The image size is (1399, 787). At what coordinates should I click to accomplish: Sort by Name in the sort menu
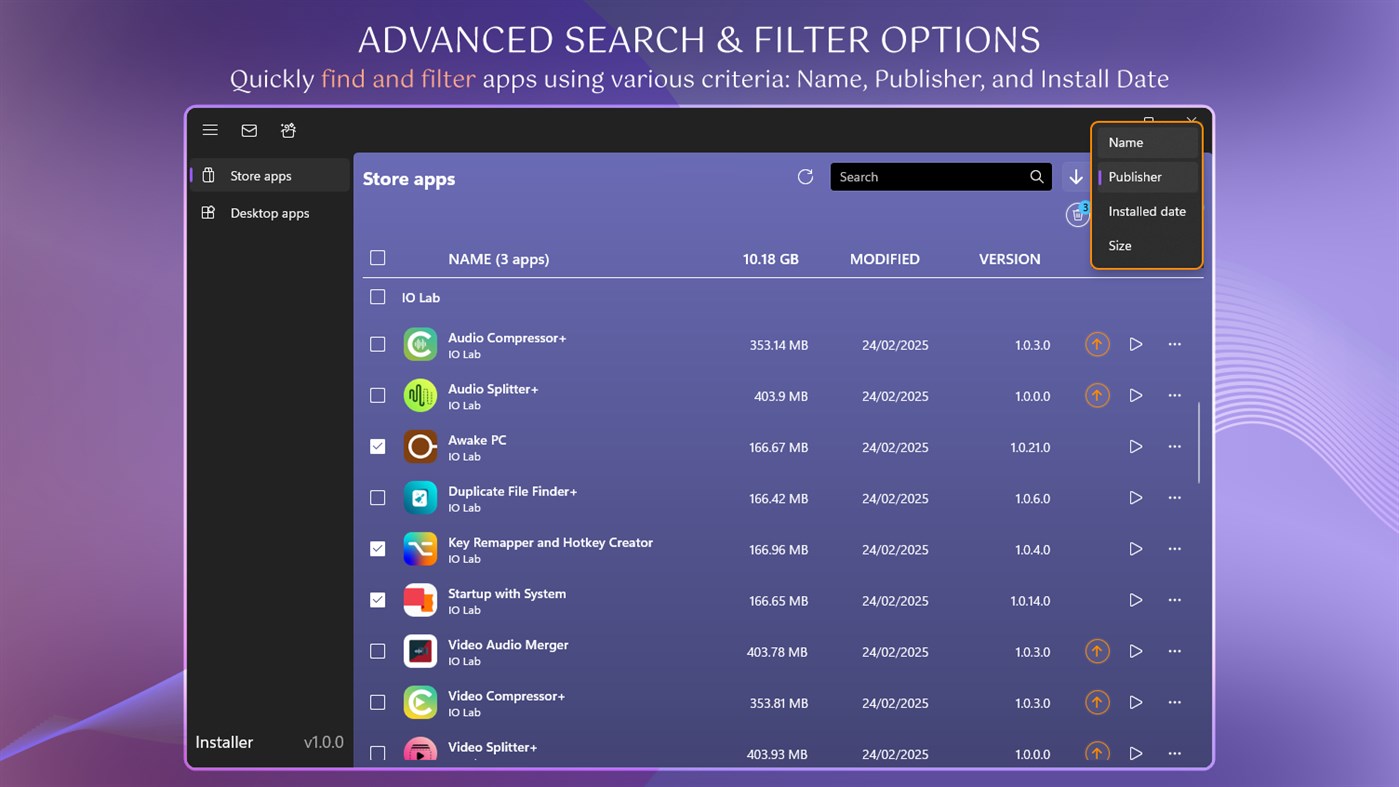point(1147,143)
